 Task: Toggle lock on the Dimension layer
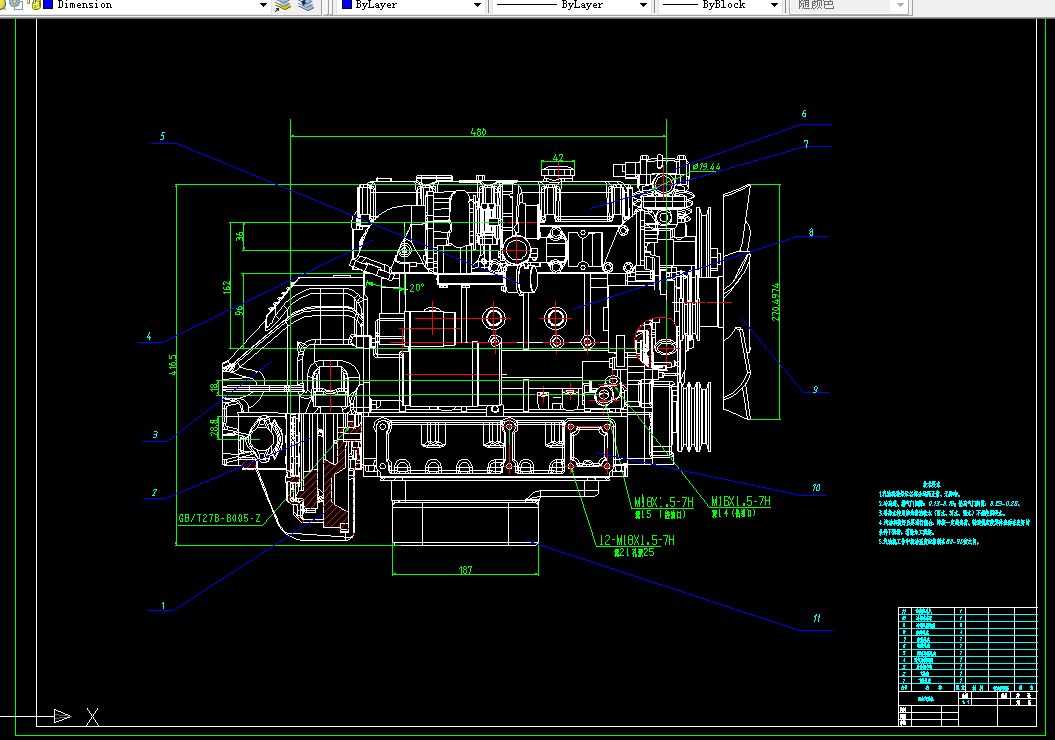[x=34, y=5]
